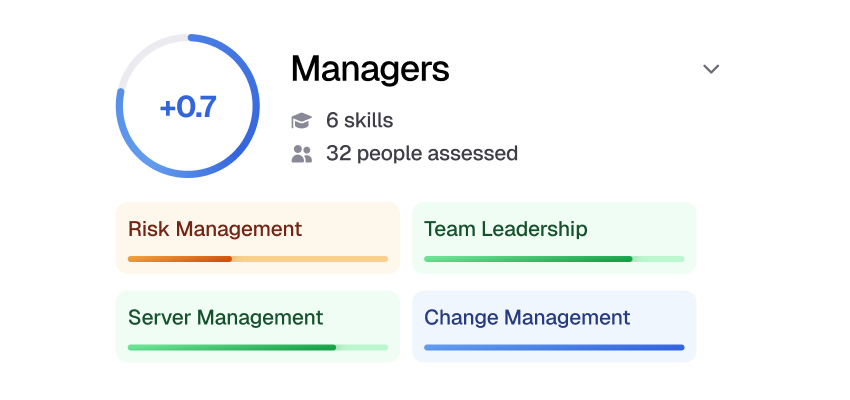
Task: Click the graduation cap skills icon
Action: pyautogui.click(x=301, y=121)
